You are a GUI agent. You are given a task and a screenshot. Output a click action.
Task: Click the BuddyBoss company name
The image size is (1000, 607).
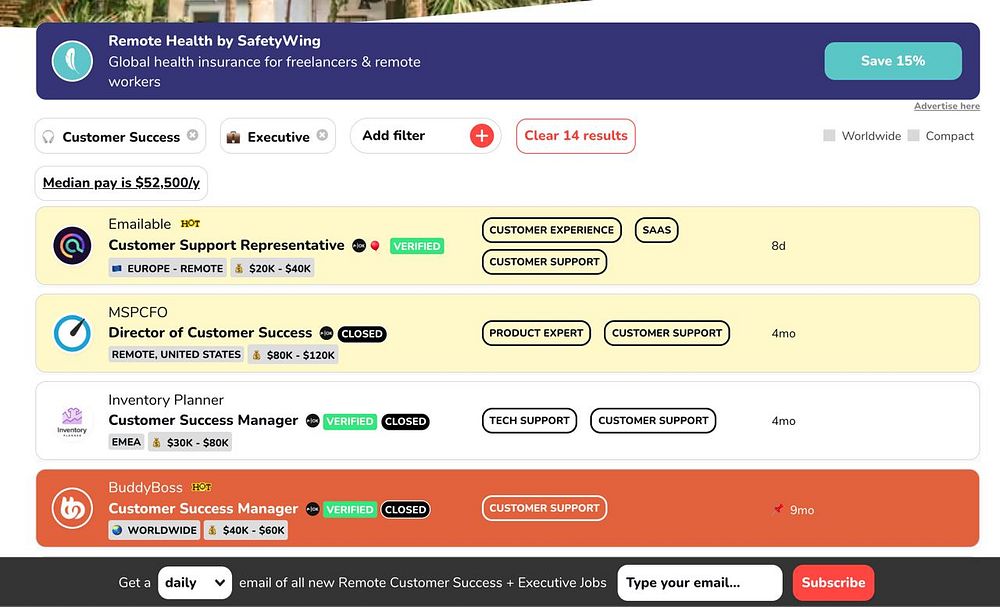(x=145, y=487)
